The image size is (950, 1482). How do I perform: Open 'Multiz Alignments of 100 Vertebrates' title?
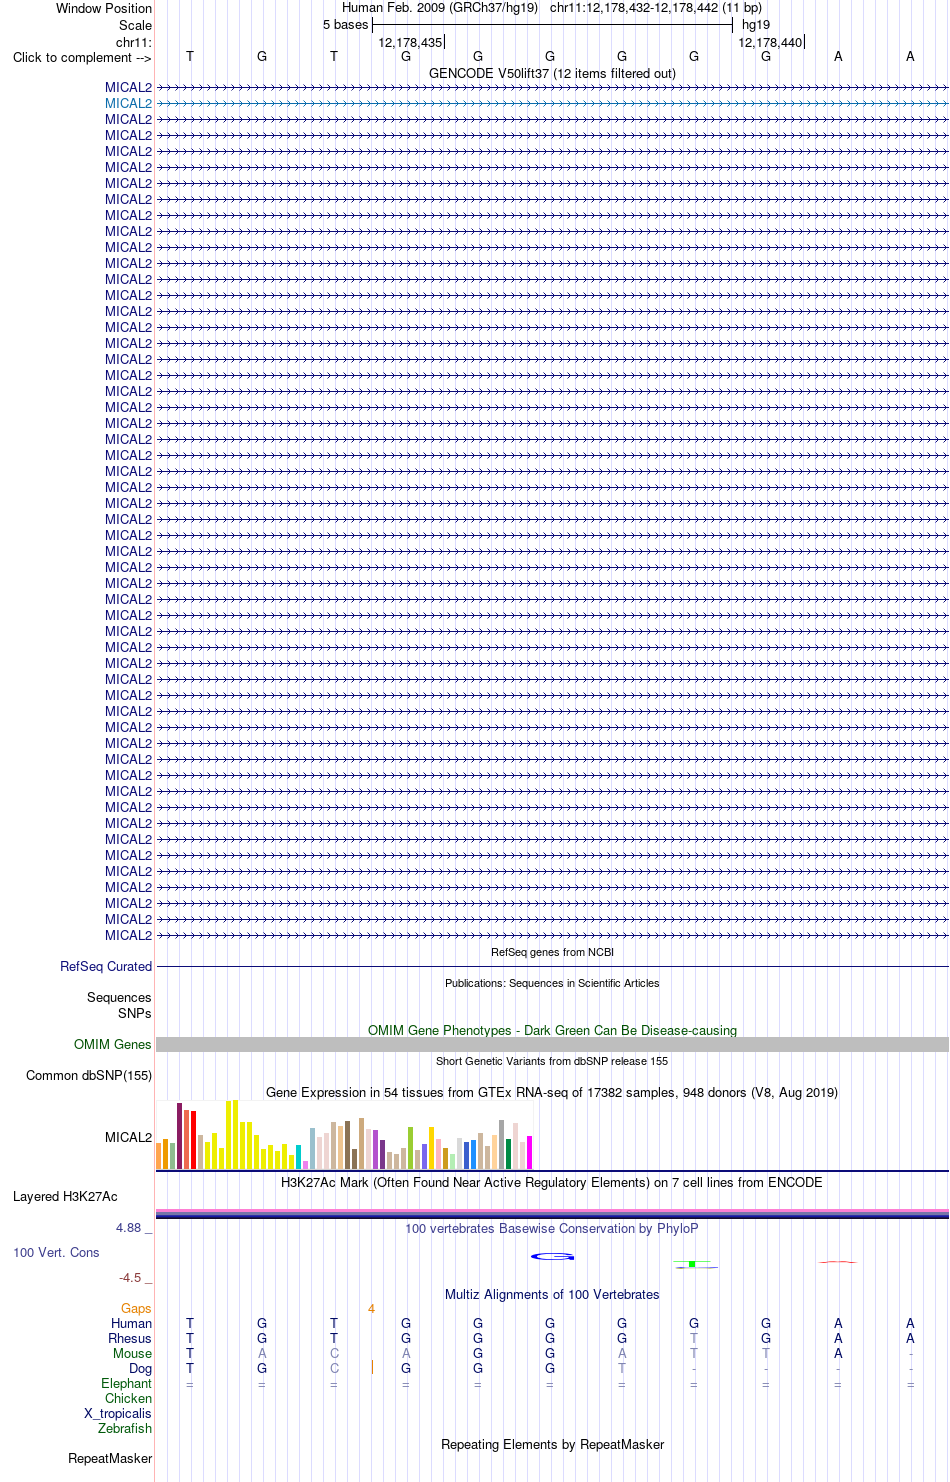point(552,1294)
